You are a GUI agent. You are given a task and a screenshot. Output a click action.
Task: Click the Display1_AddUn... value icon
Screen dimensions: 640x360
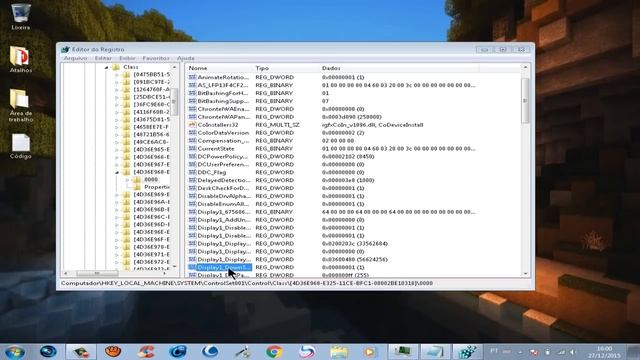[192, 220]
